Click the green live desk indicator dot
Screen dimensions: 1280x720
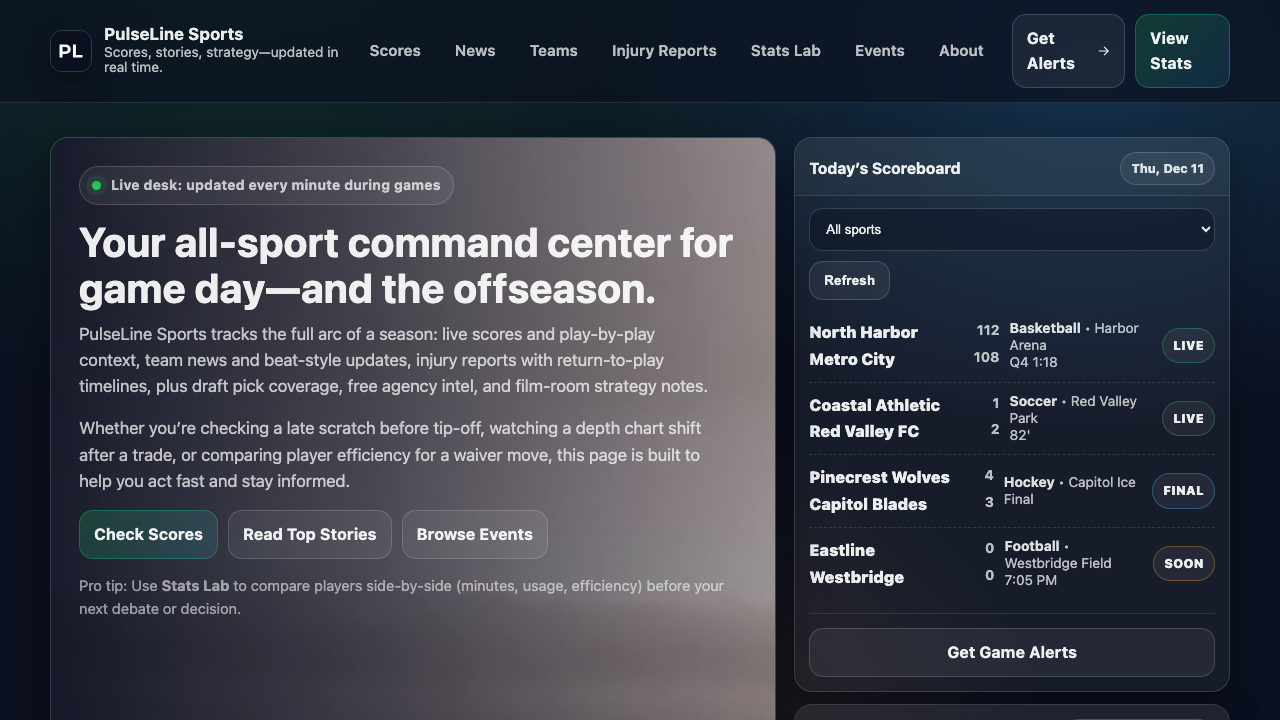point(96,185)
